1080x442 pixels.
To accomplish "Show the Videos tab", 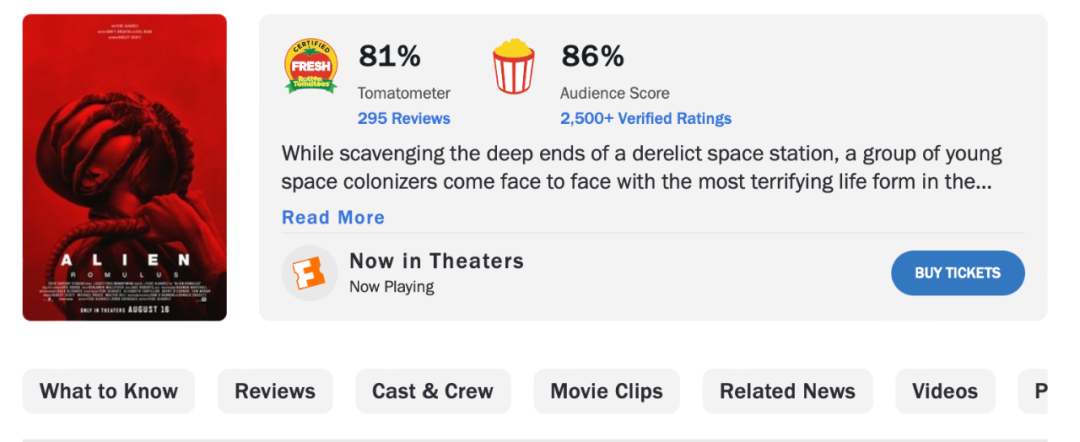I will tap(945, 391).
